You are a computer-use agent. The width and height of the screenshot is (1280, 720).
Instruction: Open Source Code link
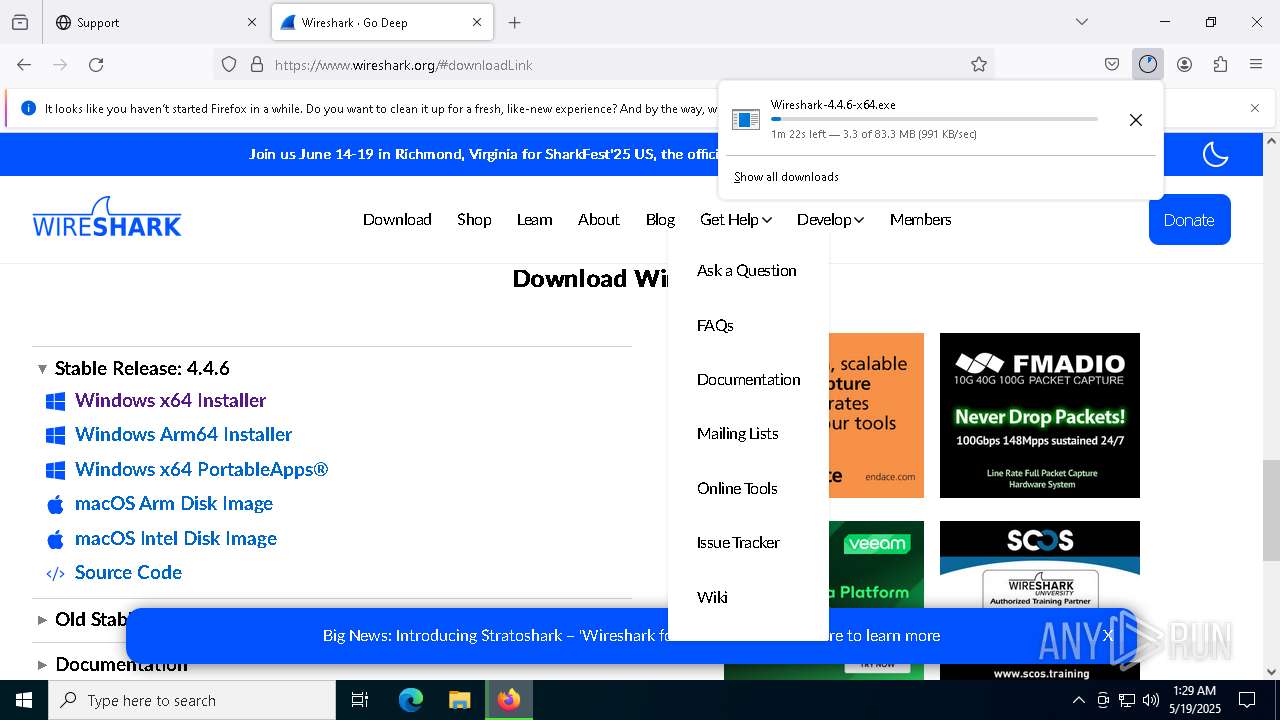(128, 572)
